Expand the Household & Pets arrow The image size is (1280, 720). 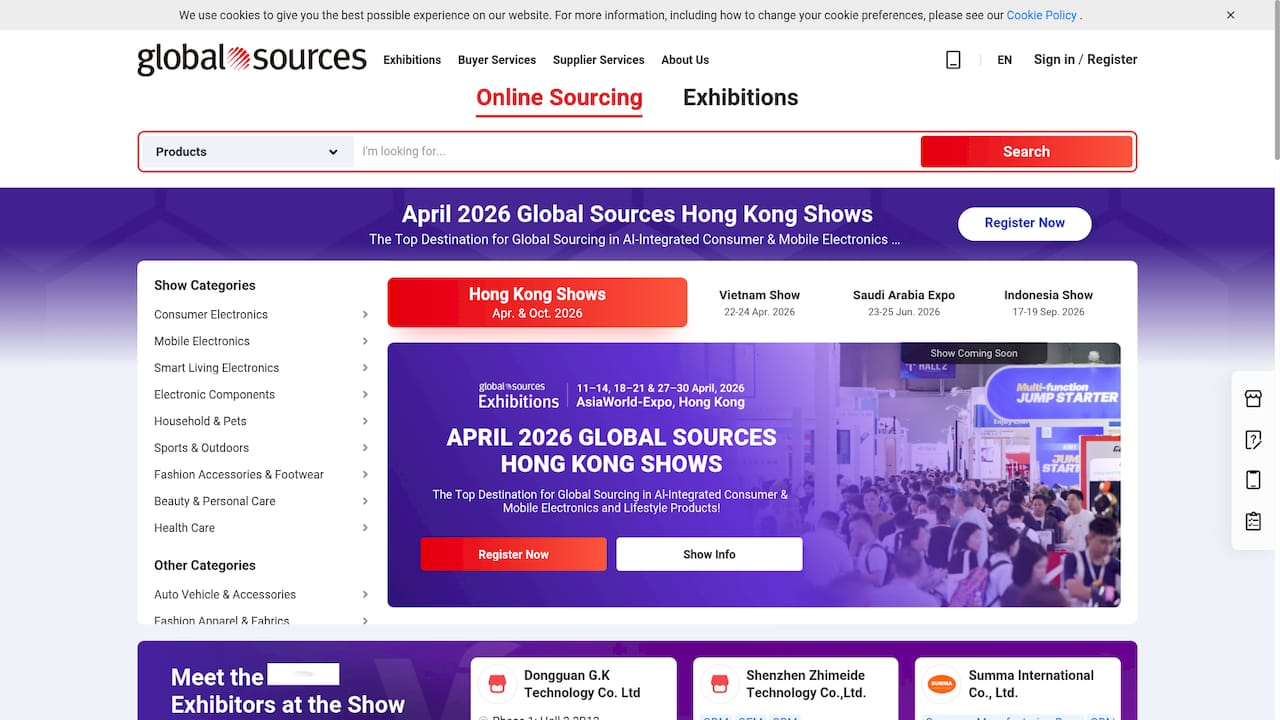point(365,421)
